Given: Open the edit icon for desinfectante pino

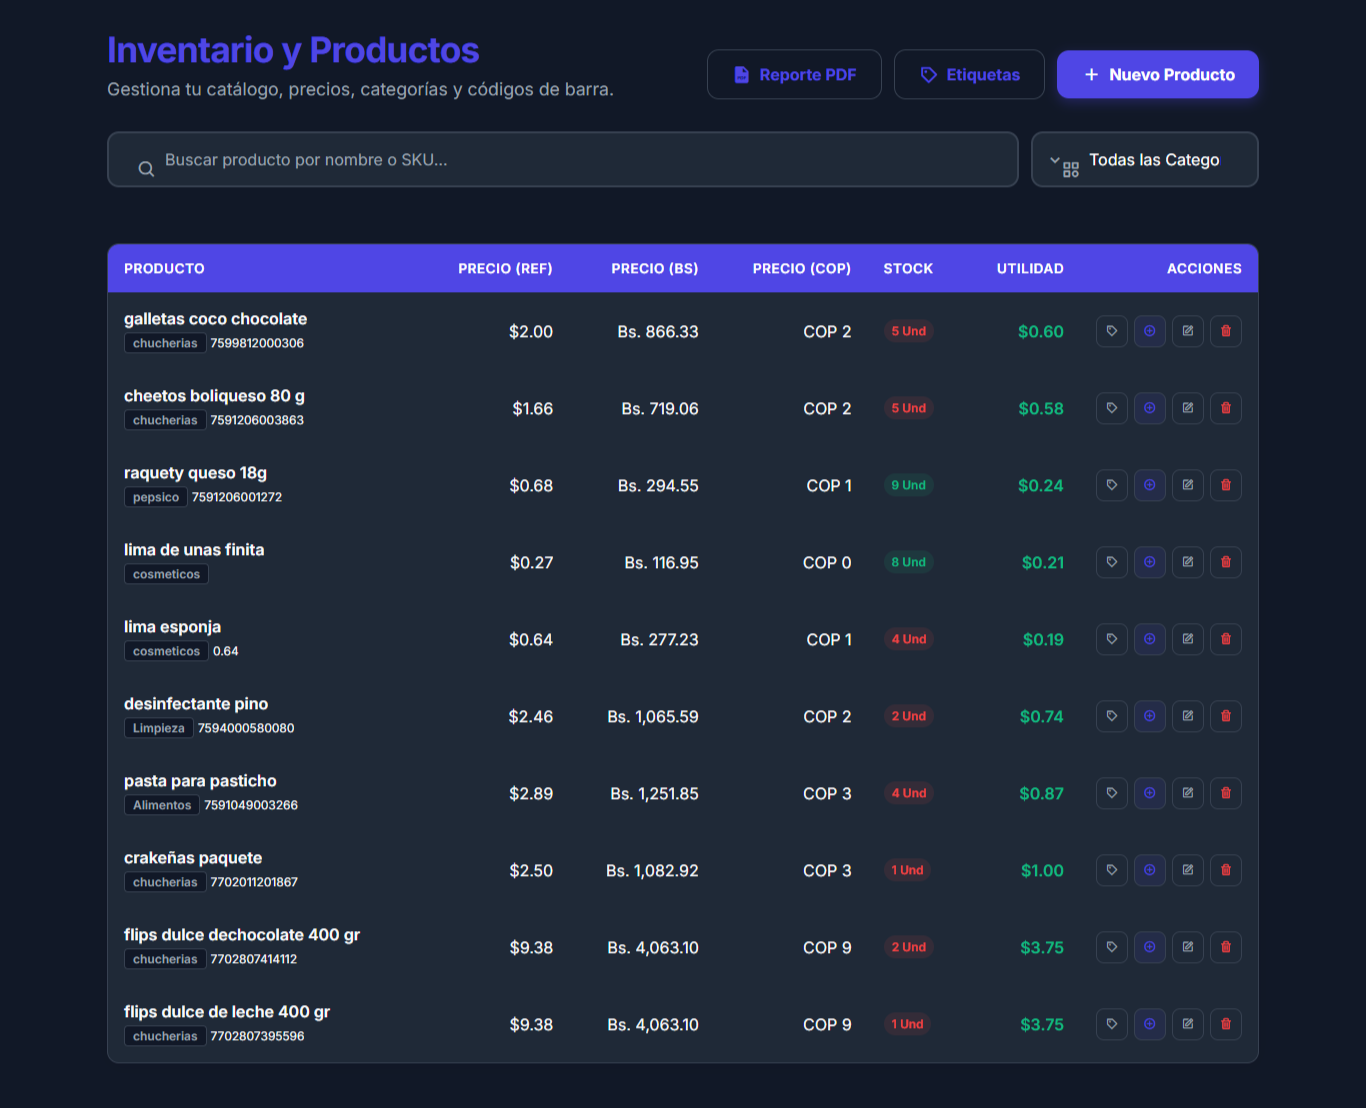Looking at the screenshot, I should pyautogui.click(x=1187, y=716).
